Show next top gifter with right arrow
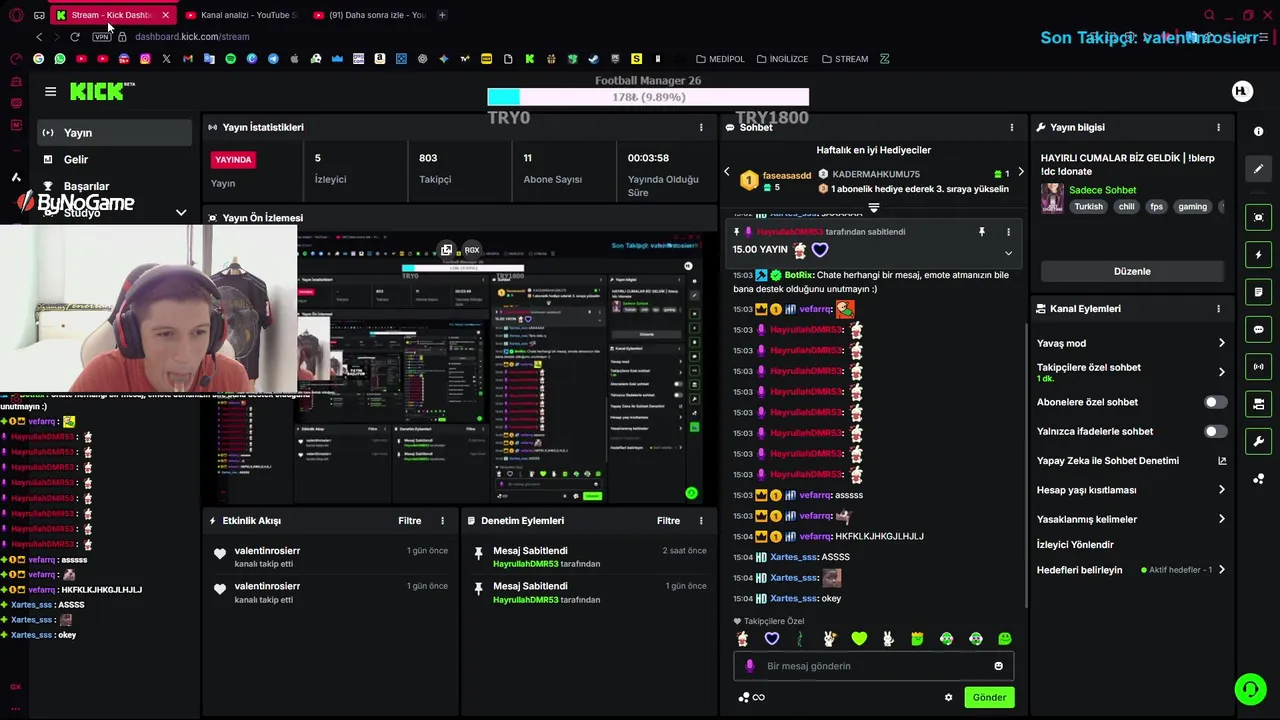The height and width of the screenshot is (720, 1280). coord(1020,173)
